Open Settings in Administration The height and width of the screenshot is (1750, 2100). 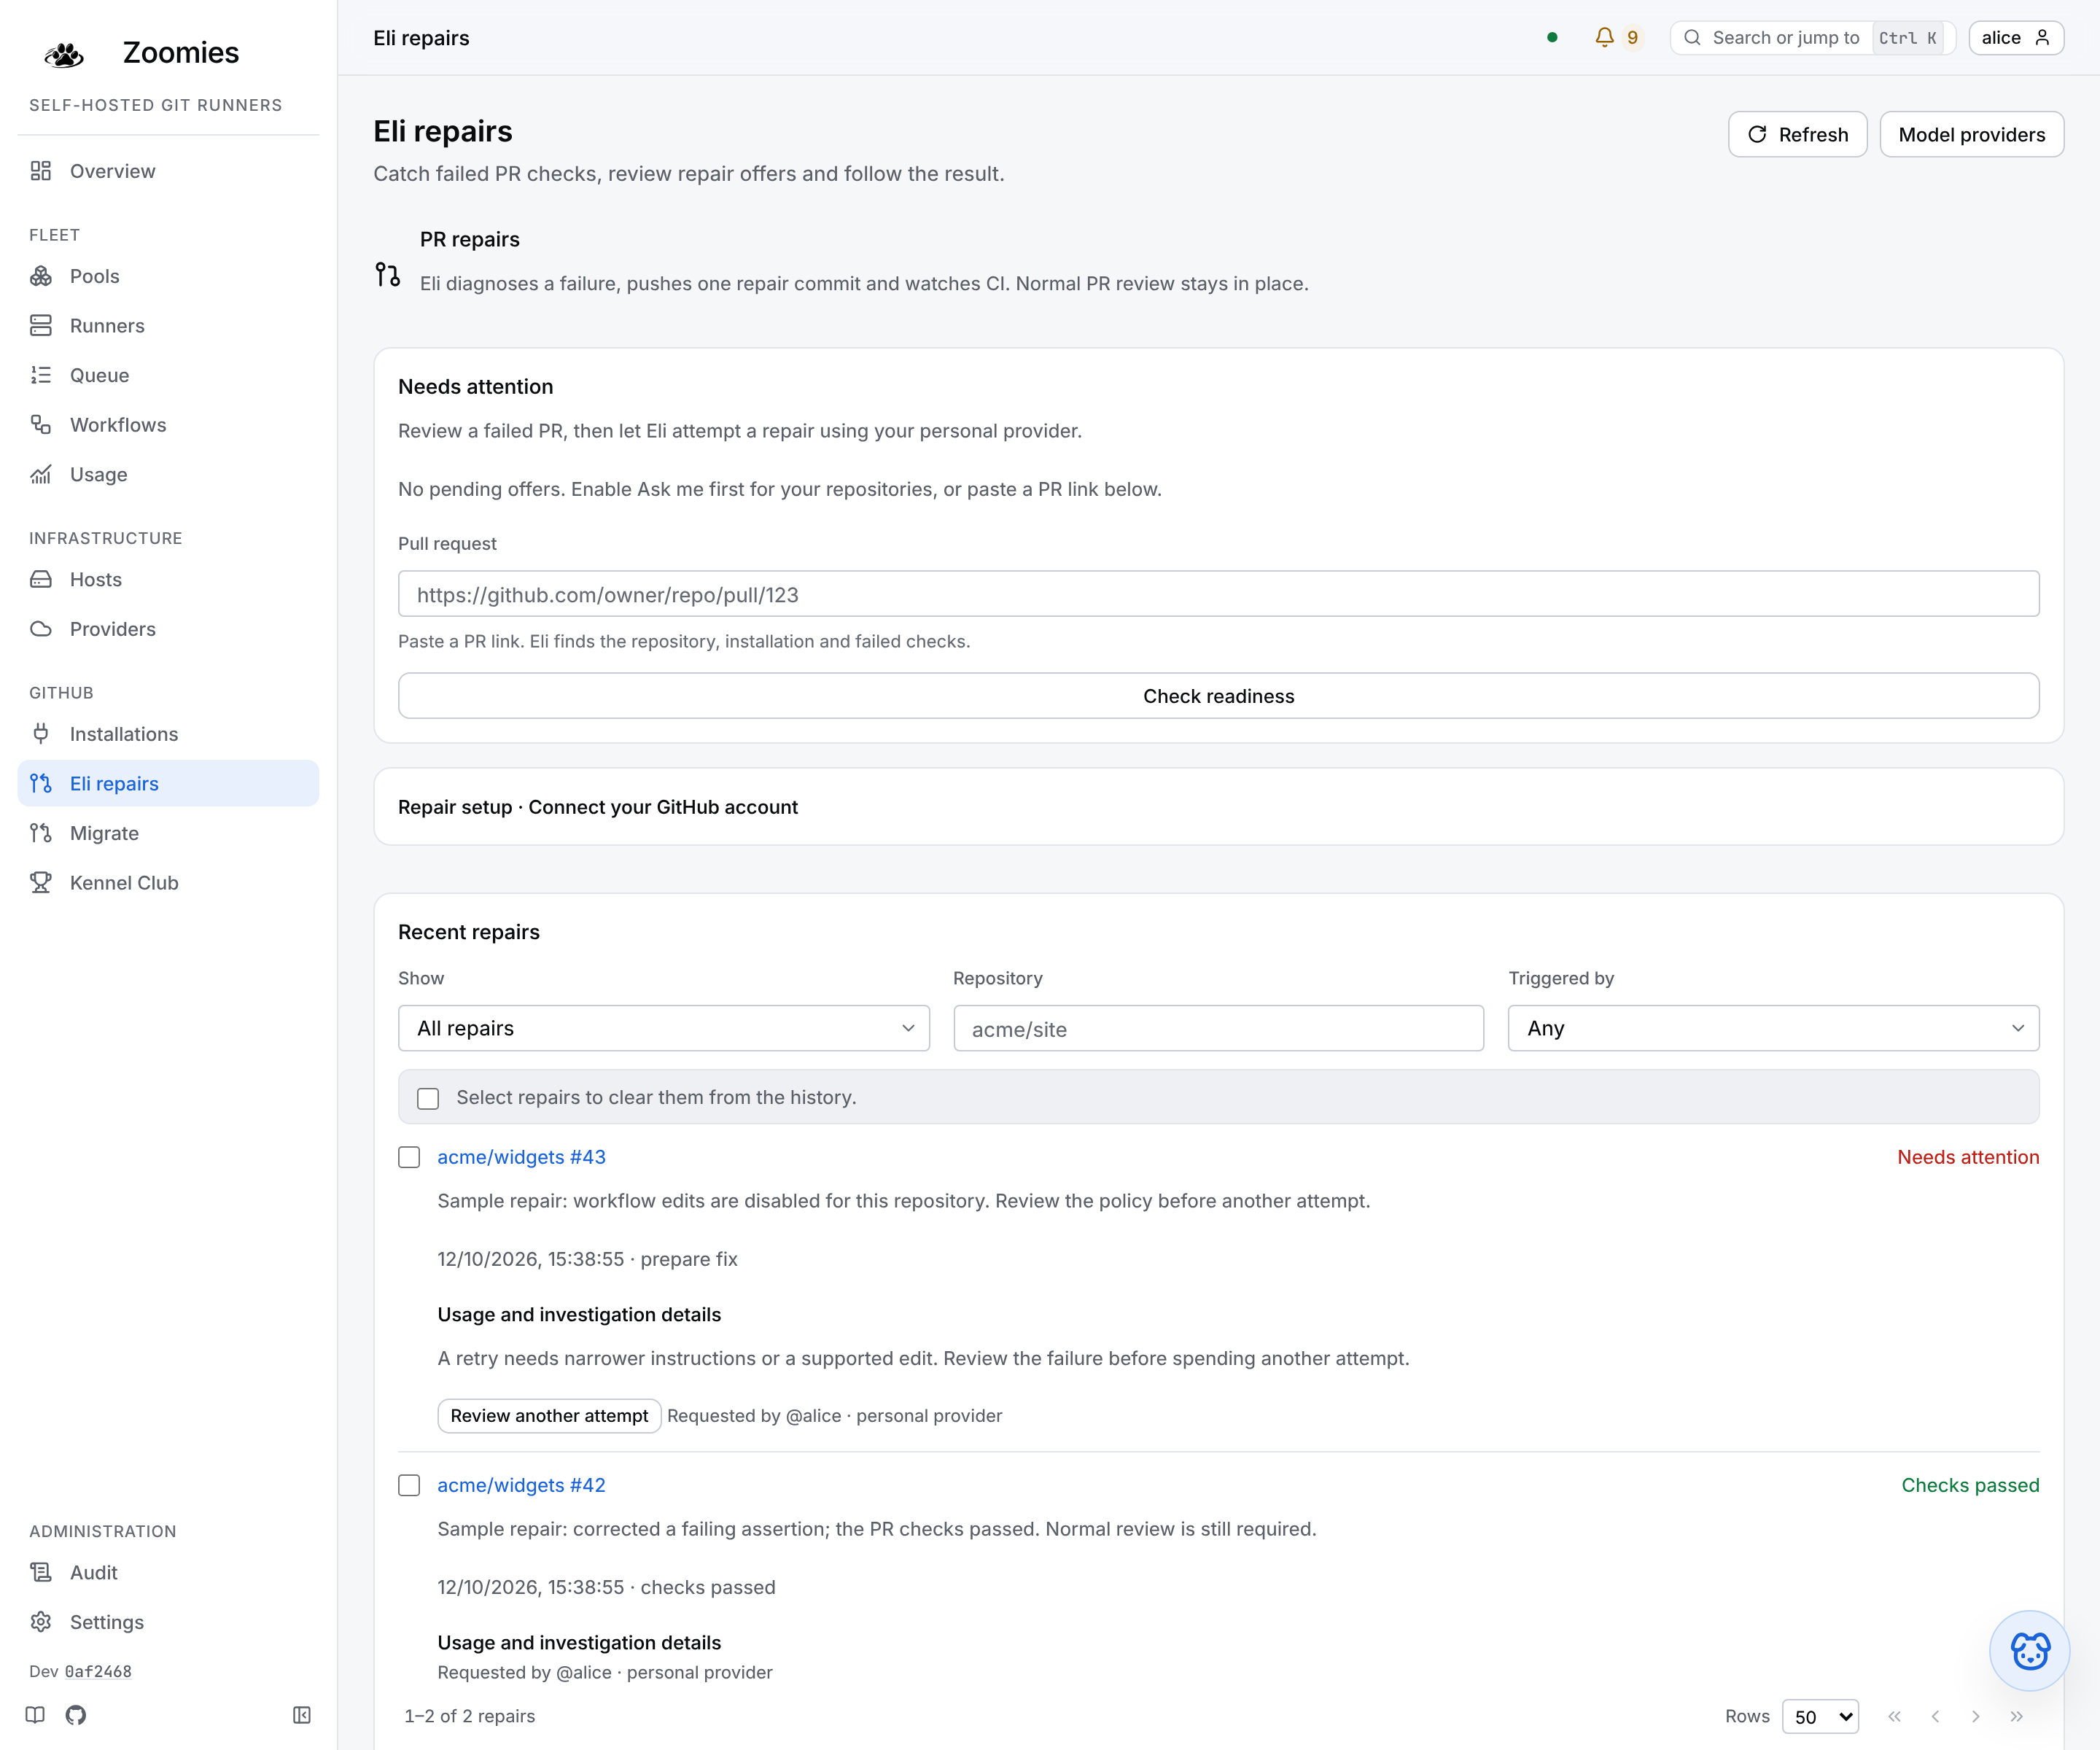point(168,1622)
